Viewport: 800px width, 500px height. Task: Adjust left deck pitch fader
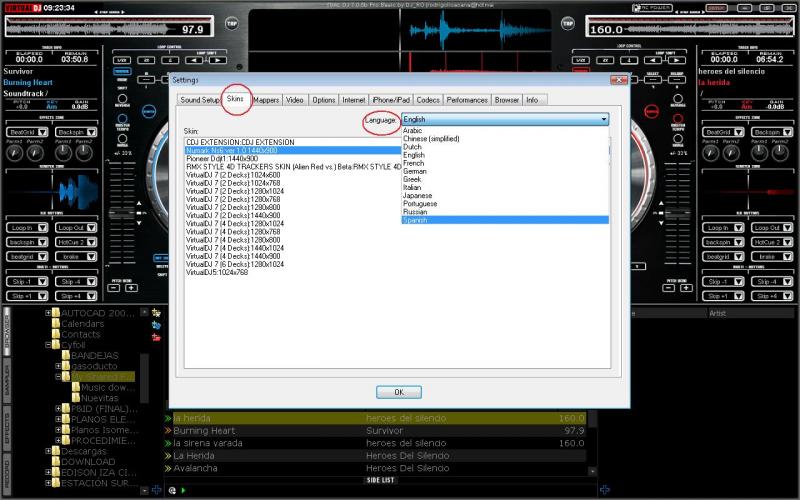(x=122, y=213)
